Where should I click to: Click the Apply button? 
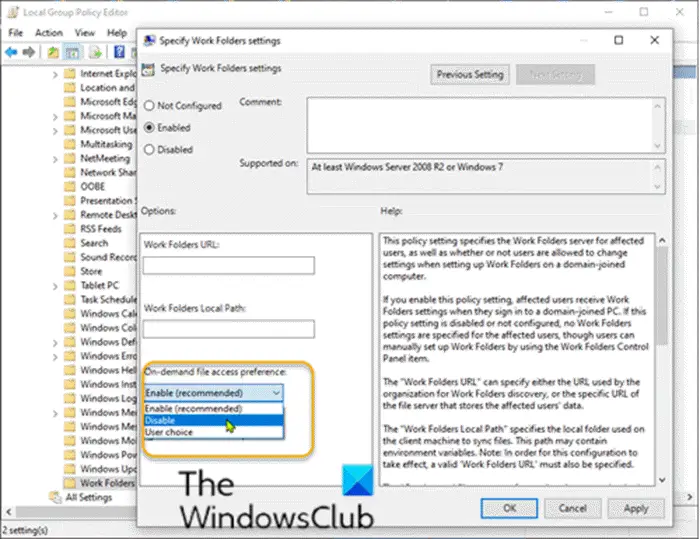tap(636, 508)
